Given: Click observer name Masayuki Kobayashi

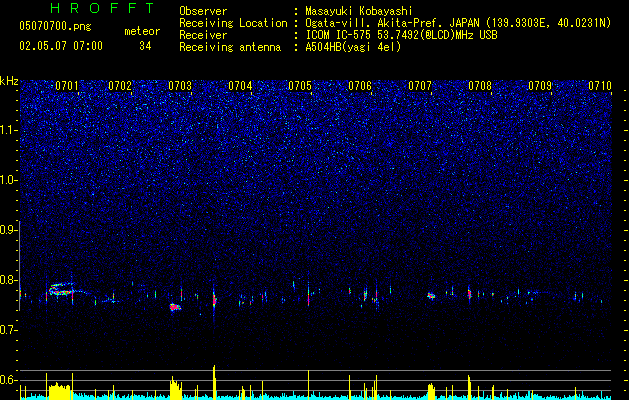Looking at the screenshot, I should tap(359, 11).
